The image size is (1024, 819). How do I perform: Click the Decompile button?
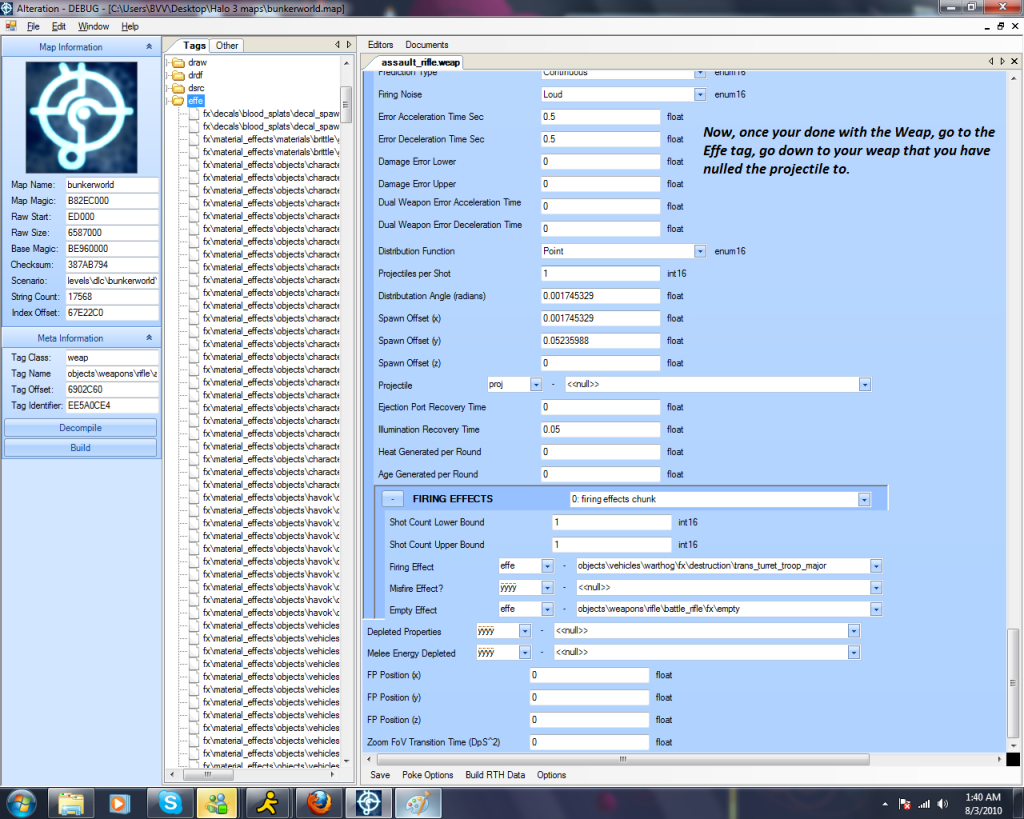(80, 428)
